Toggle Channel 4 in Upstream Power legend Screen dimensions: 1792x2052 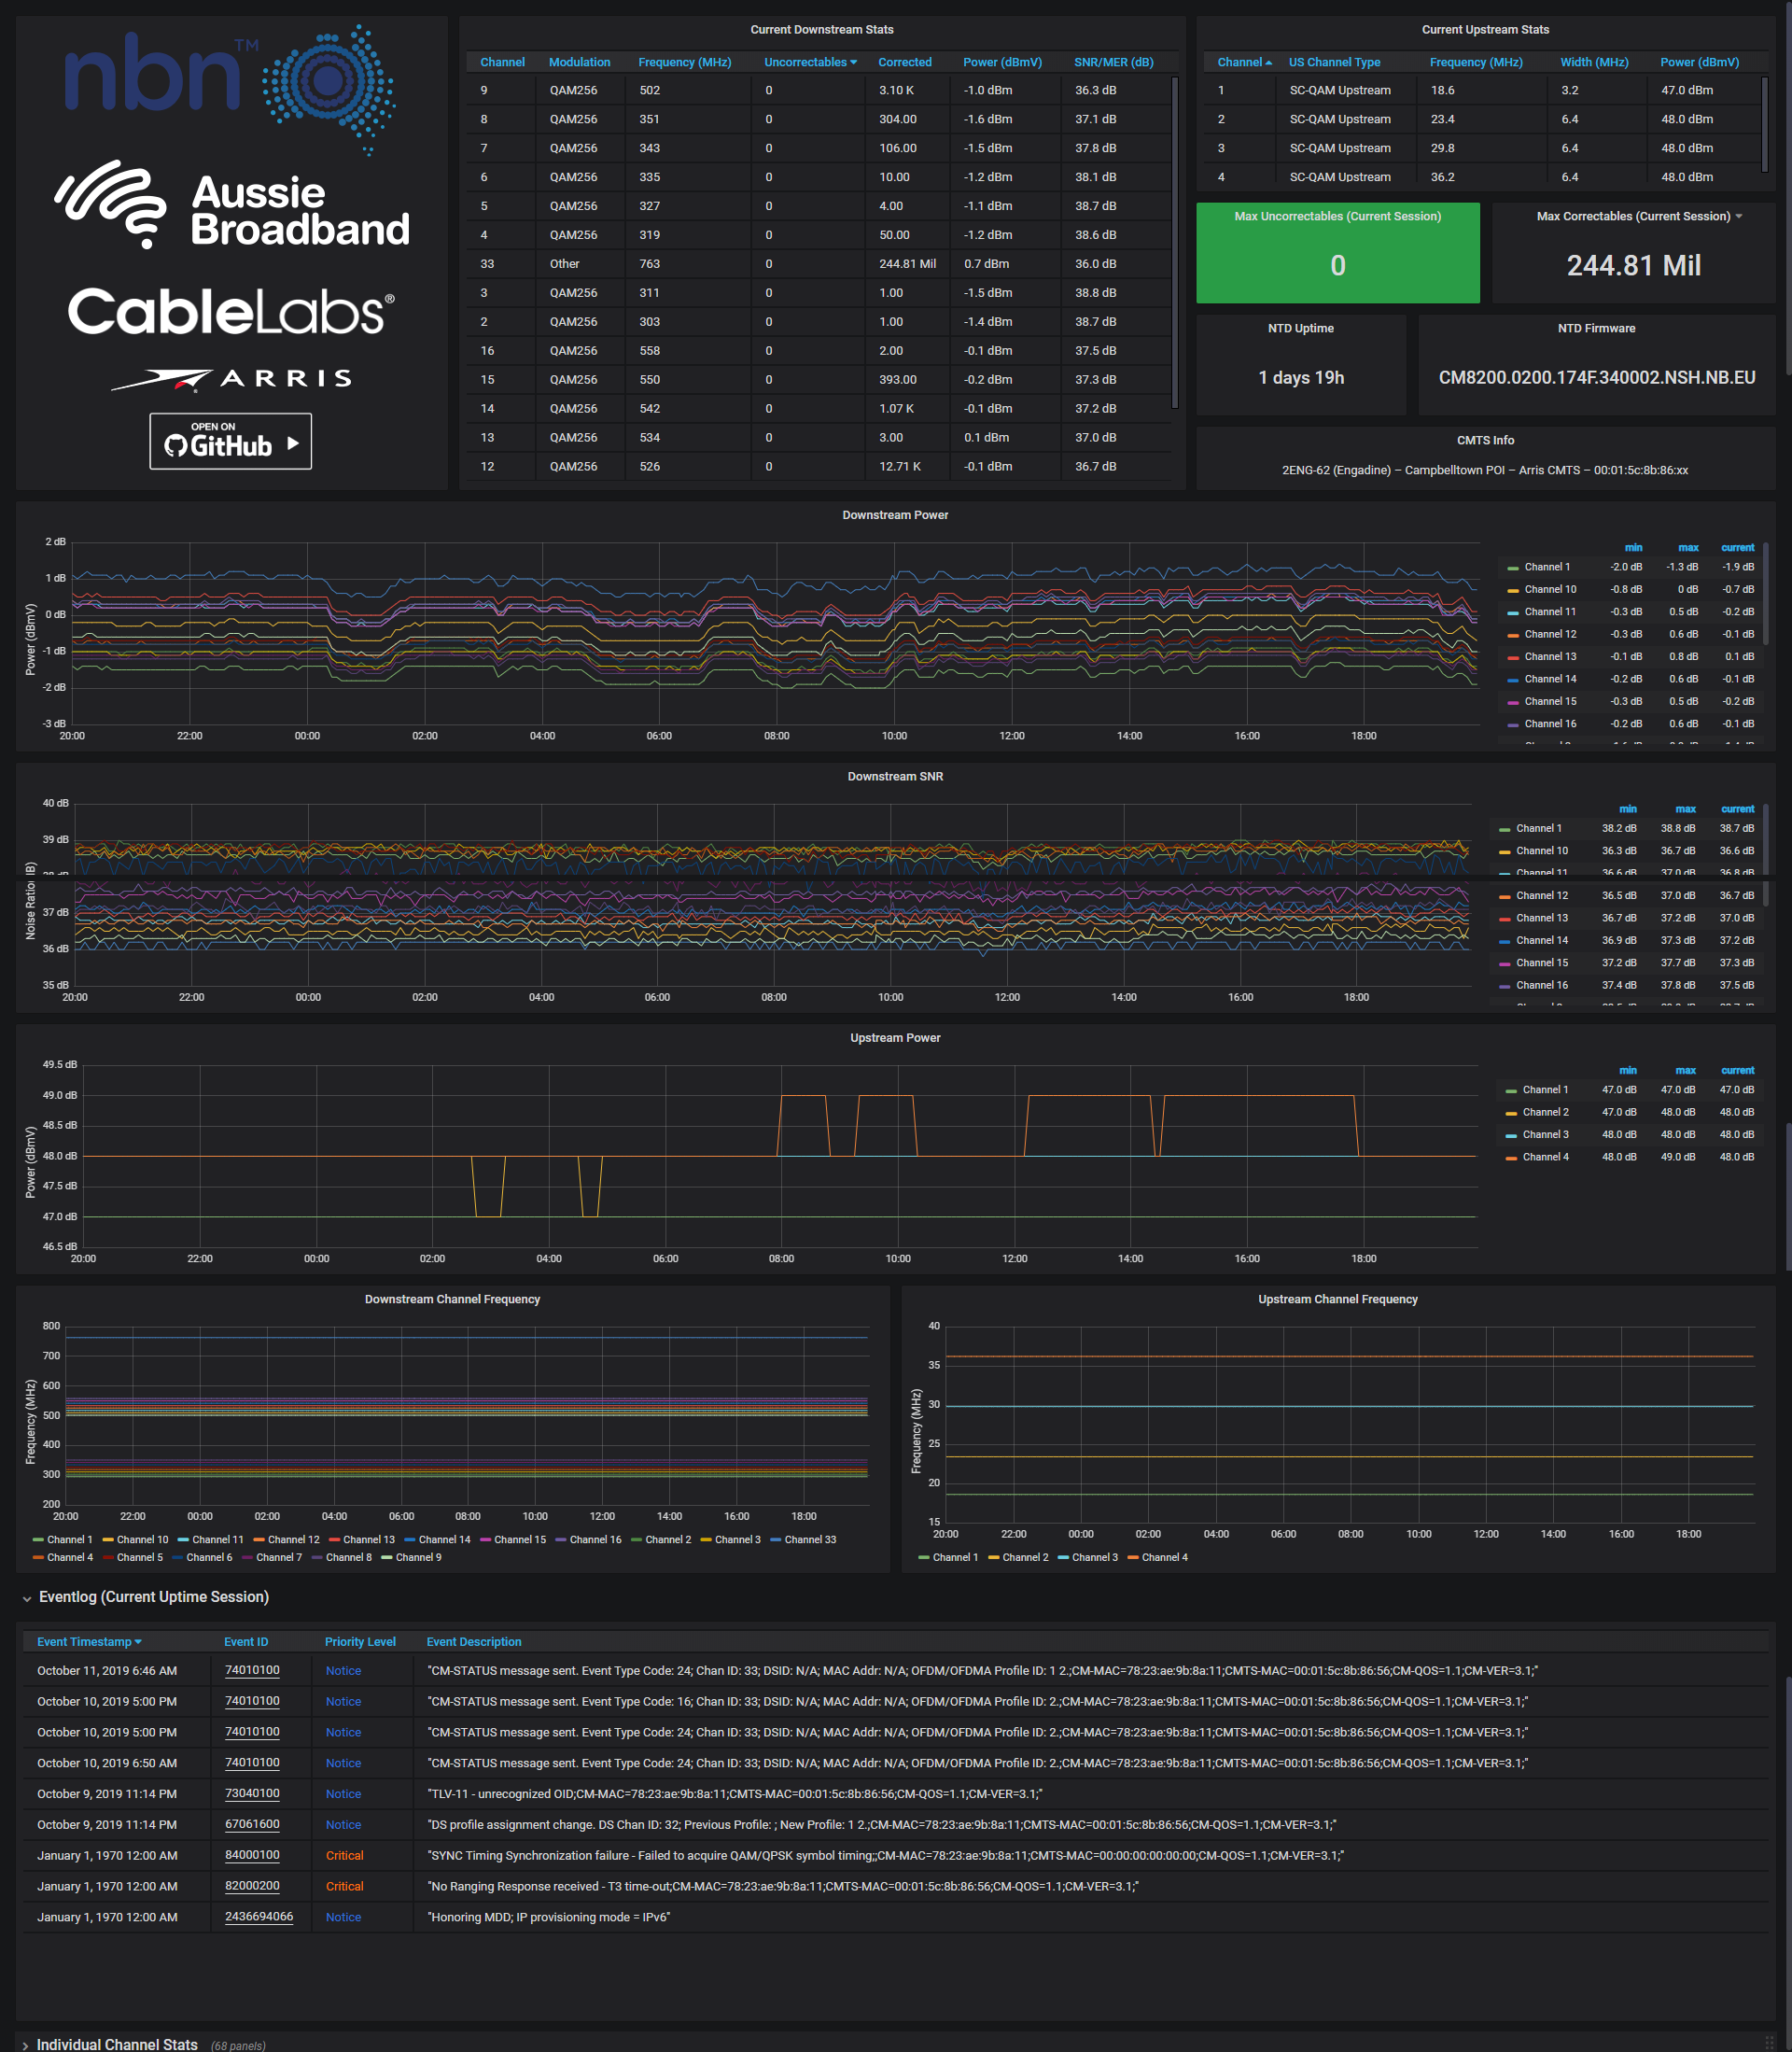pyautogui.click(x=1545, y=1157)
